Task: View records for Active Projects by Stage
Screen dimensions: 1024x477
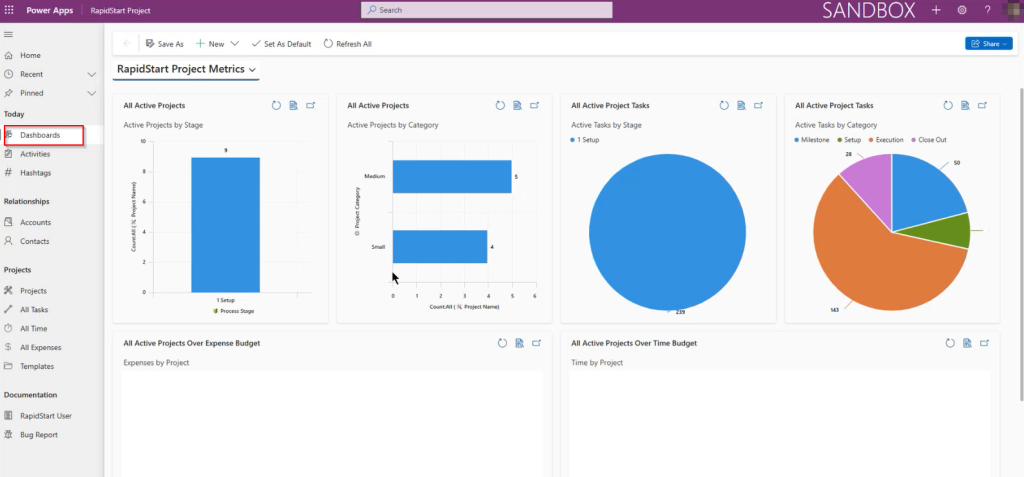Action: (294, 105)
